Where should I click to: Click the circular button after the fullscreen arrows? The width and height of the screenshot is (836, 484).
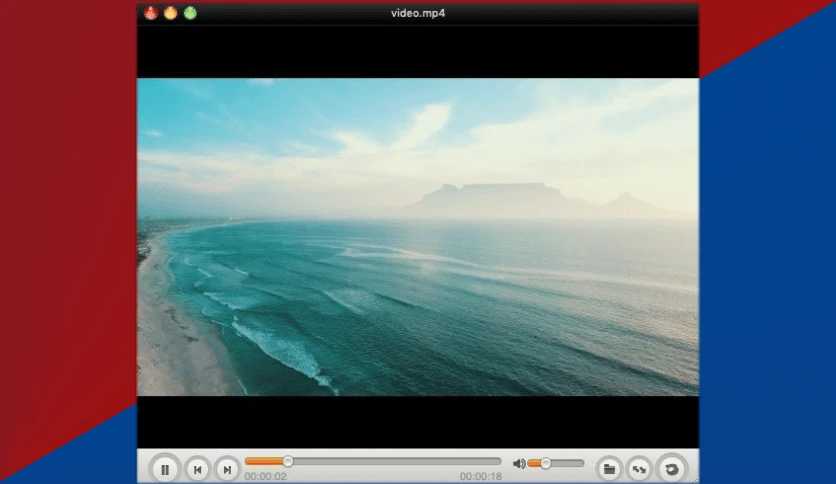pos(671,469)
